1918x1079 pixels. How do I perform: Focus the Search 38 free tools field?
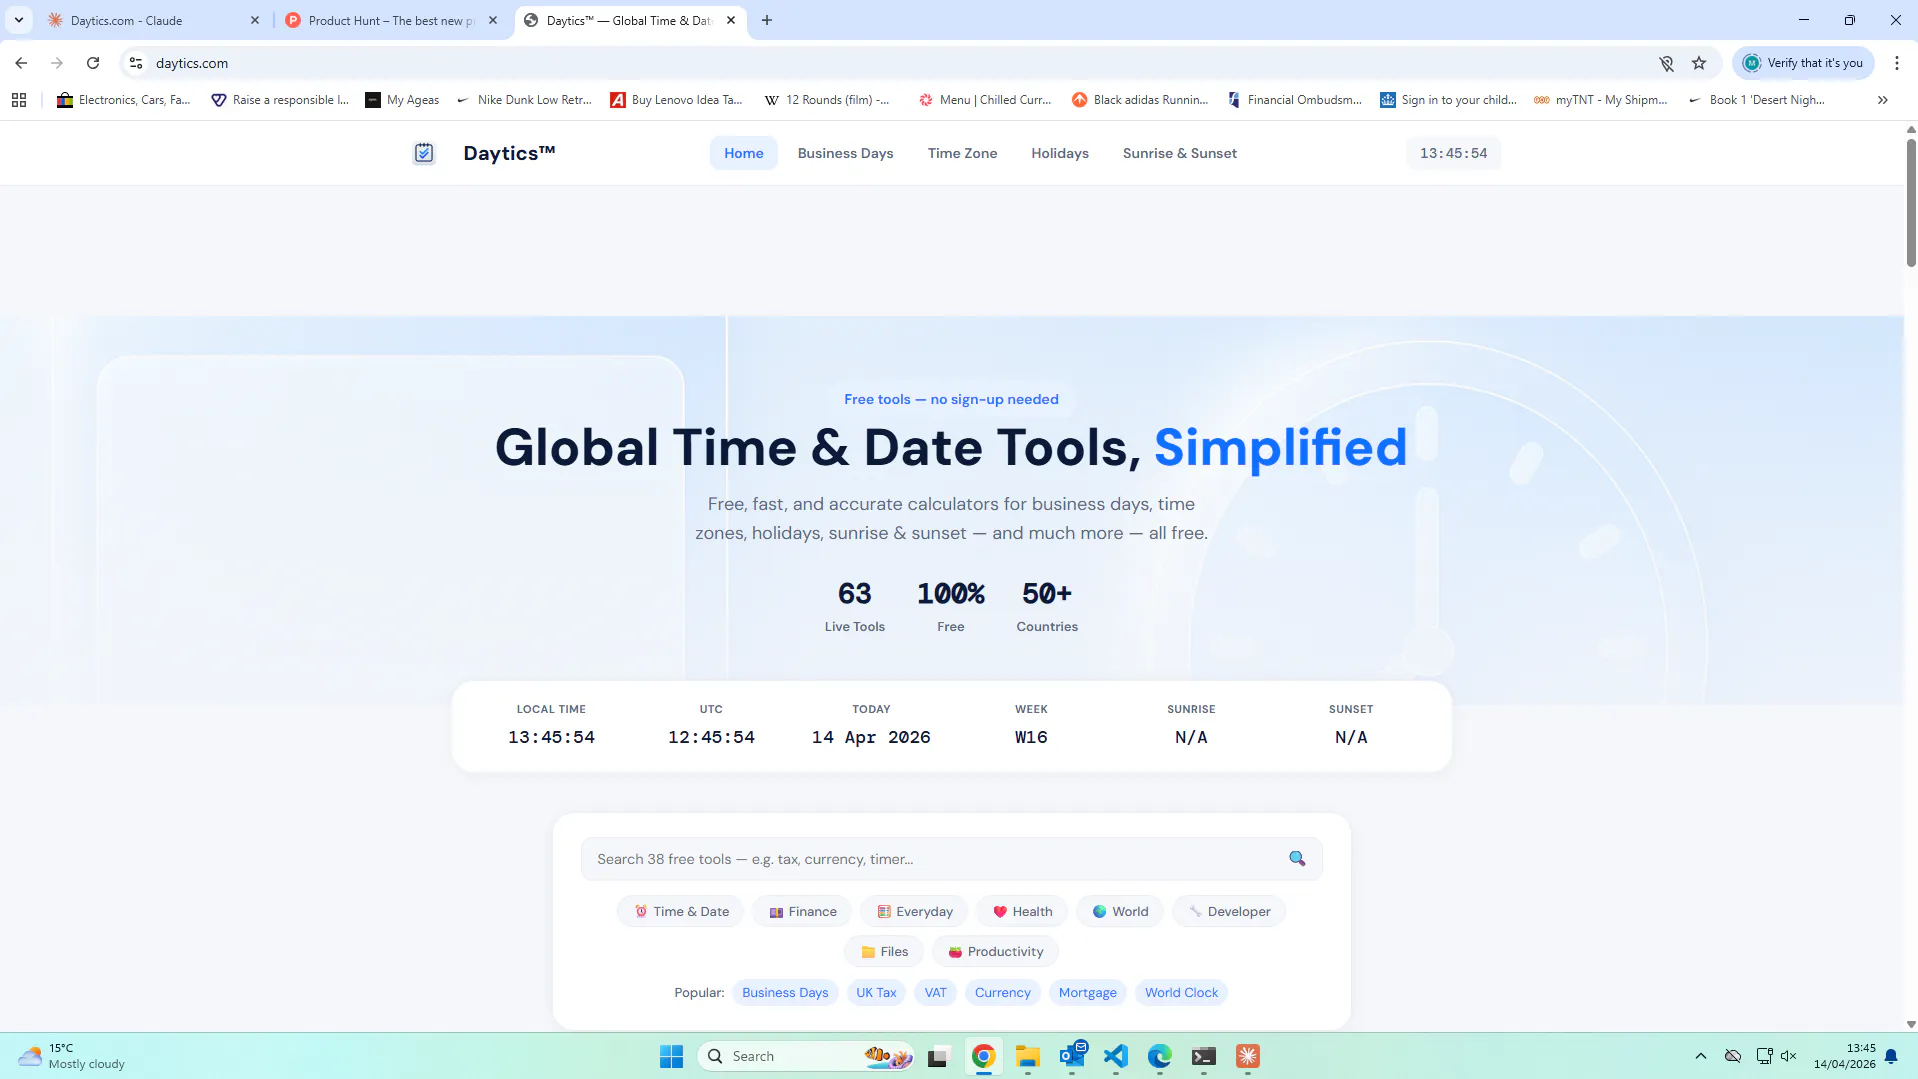click(951, 858)
